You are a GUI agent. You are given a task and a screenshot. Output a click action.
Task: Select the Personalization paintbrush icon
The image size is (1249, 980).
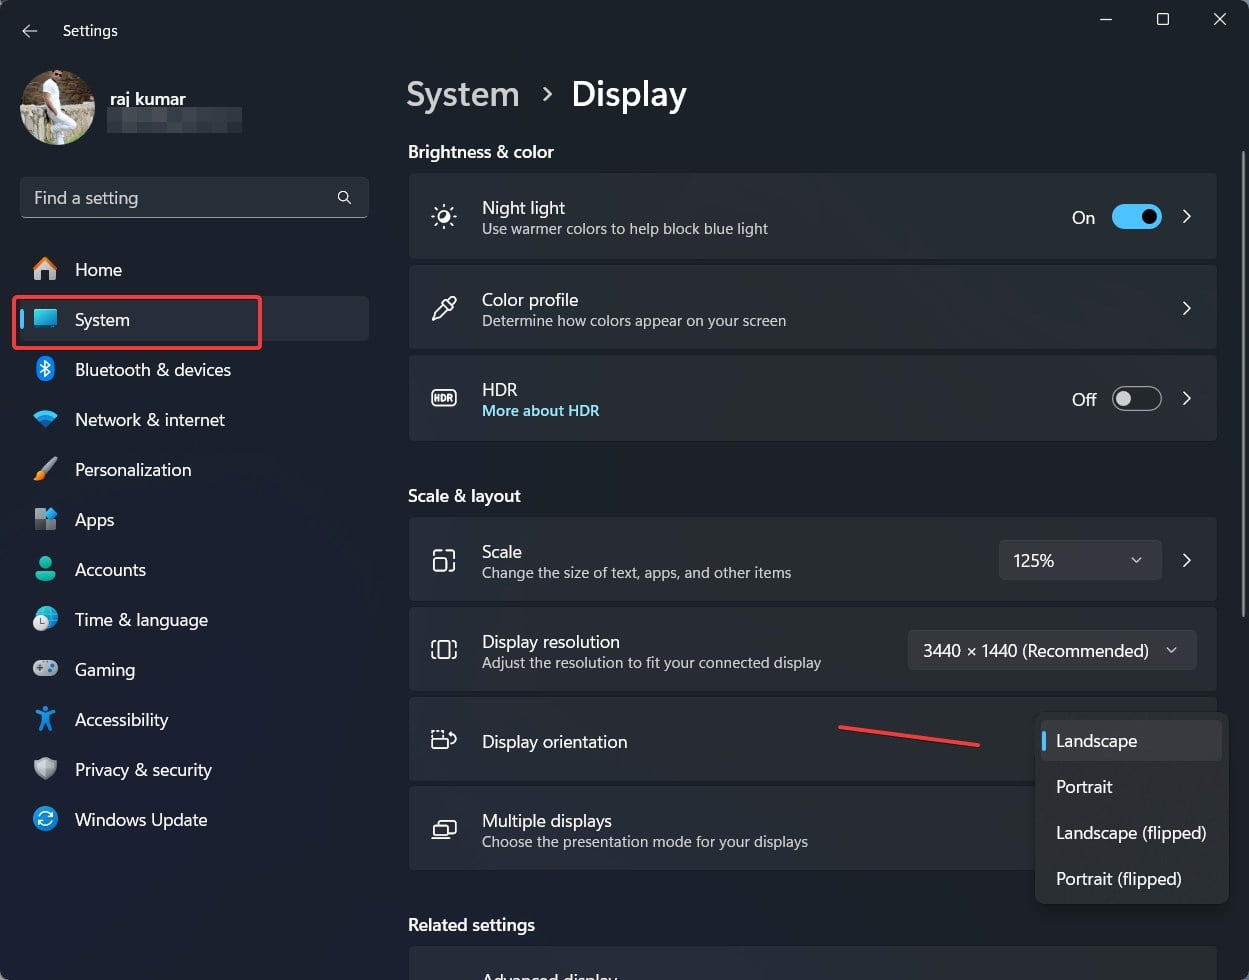[x=45, y=470]
